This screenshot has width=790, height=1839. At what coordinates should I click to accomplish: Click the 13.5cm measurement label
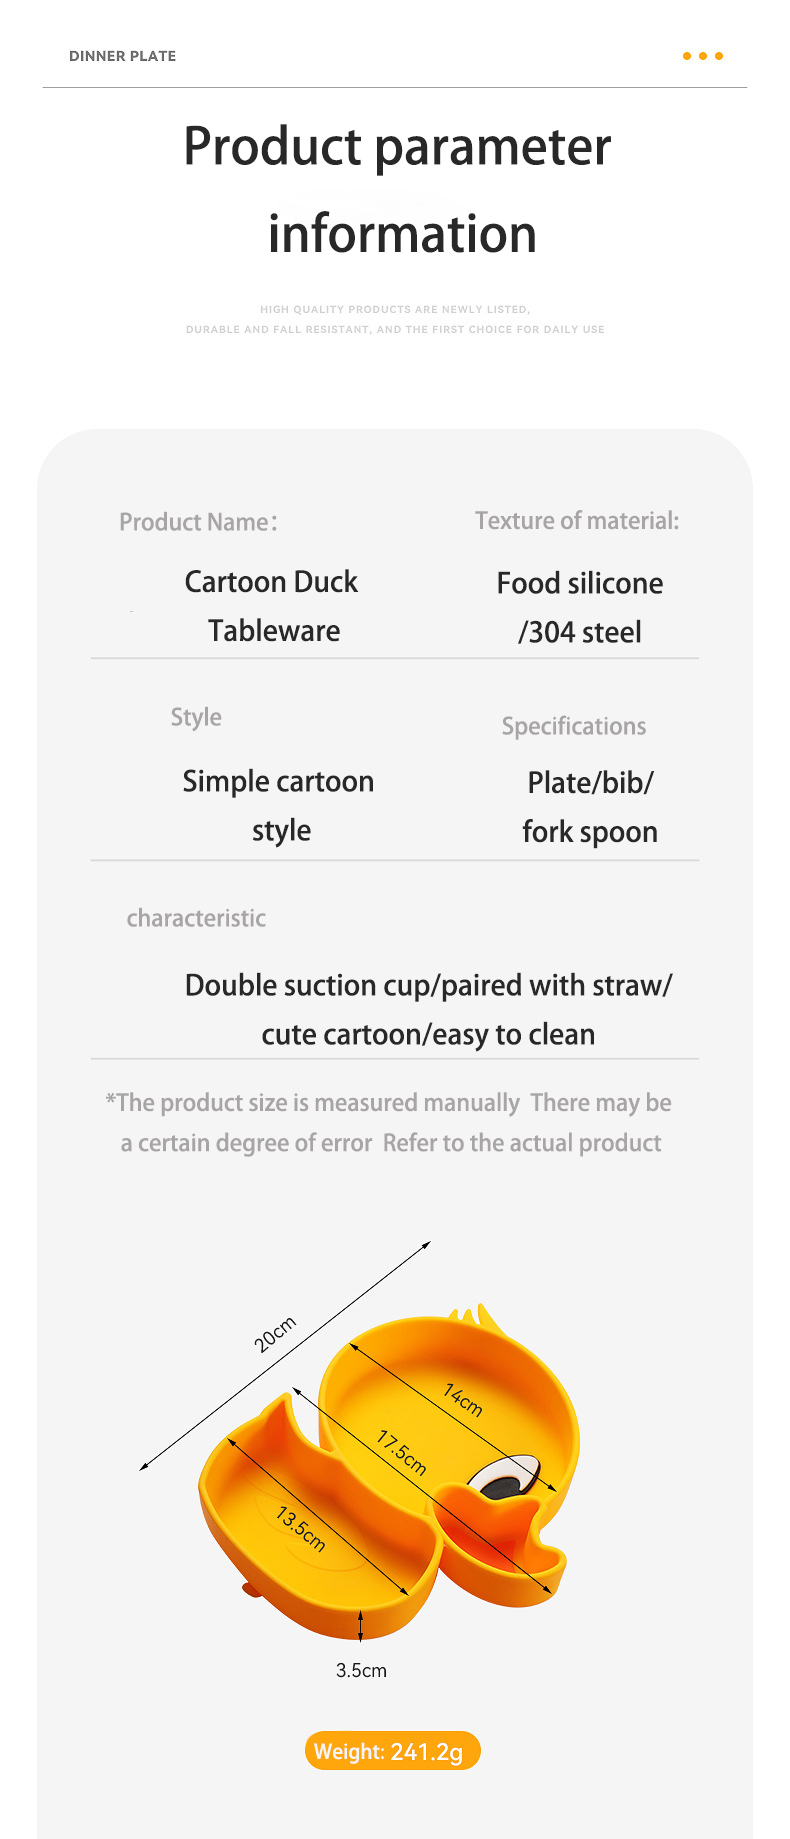301,1528
